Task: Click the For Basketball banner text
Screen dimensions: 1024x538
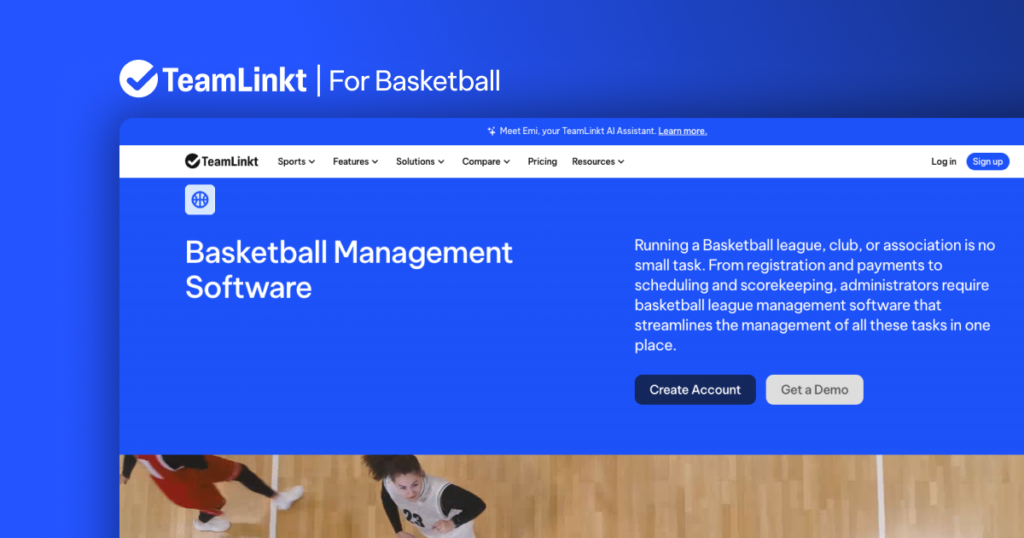Action: point(414,80)
